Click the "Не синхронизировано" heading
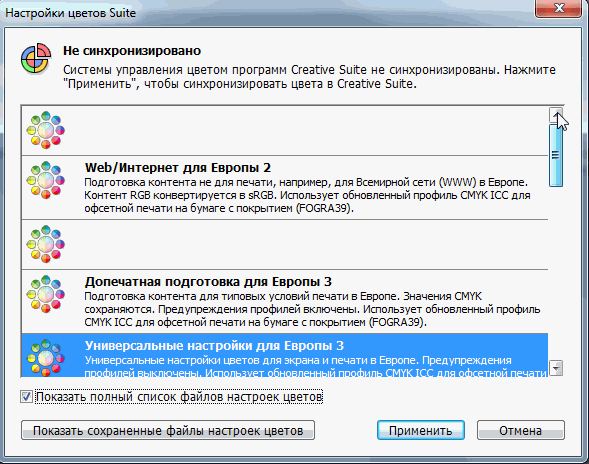This screenshot has height=464, width=589. [132, 51]
